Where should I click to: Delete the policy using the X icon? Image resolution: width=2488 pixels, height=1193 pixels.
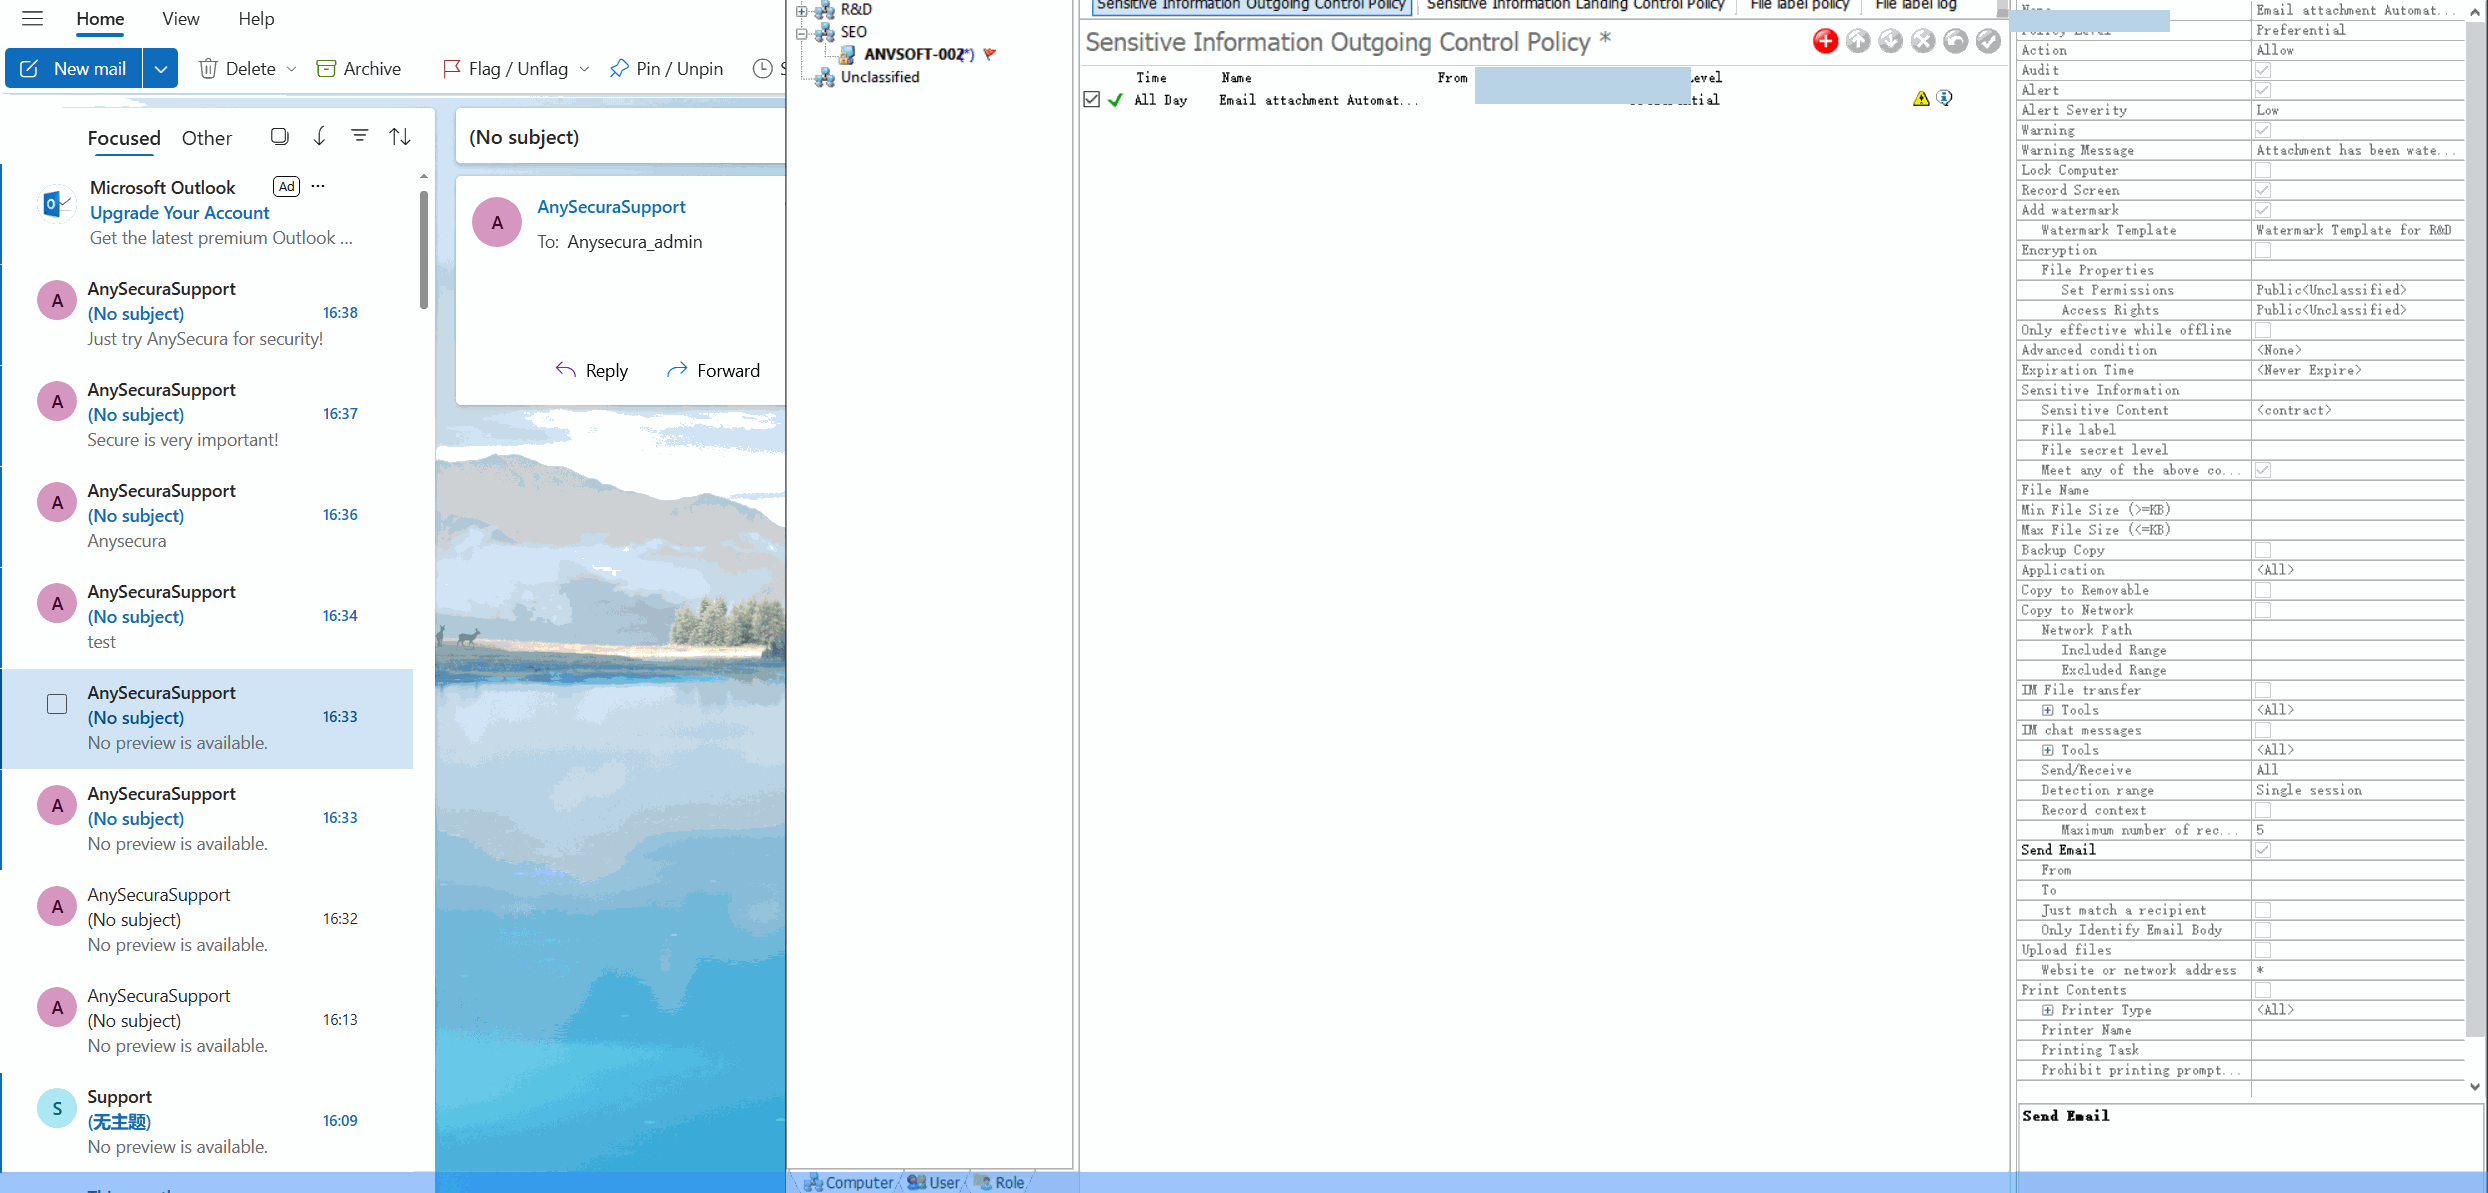coord(1922,41)
